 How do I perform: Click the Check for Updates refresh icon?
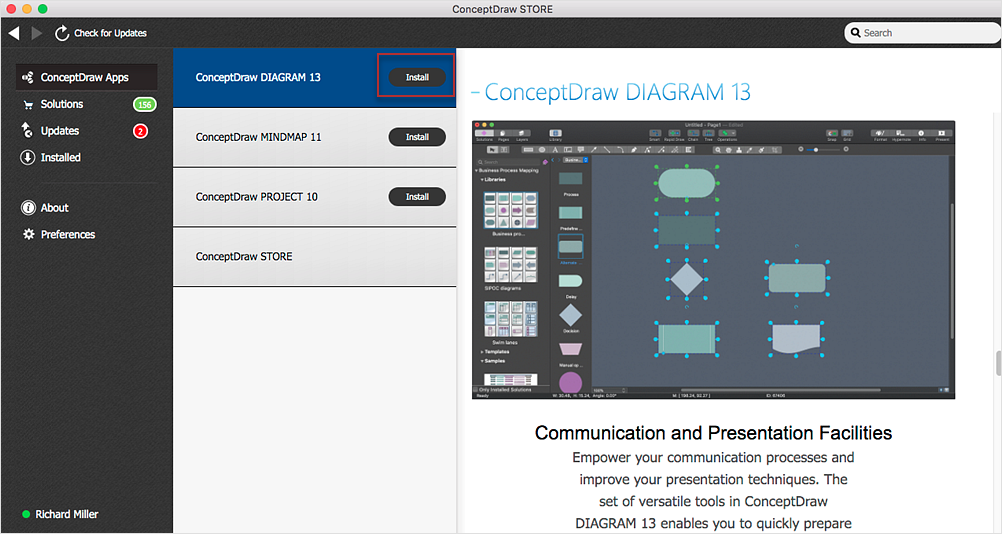[62, 33]
